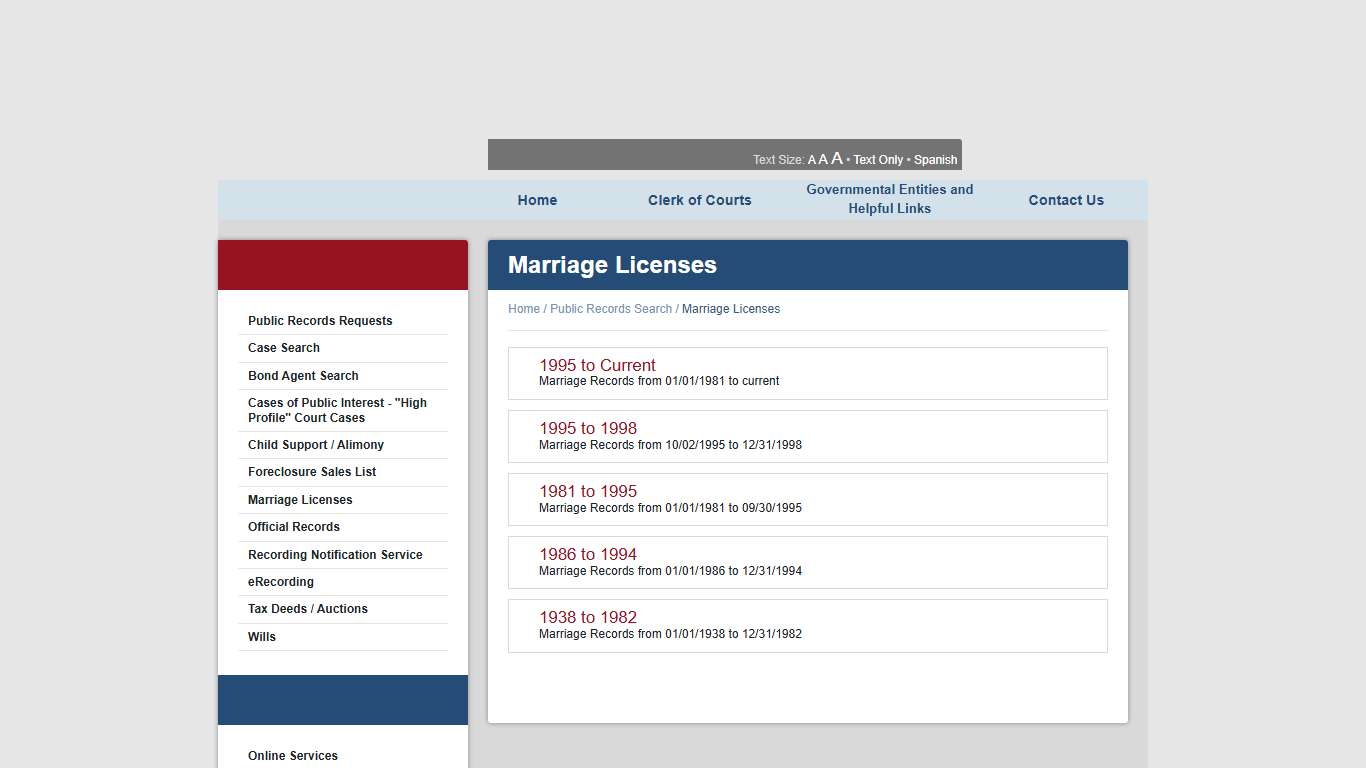1366x768 pixels.
Task: Open Bond Agent Search
Action: pos(303,375)
